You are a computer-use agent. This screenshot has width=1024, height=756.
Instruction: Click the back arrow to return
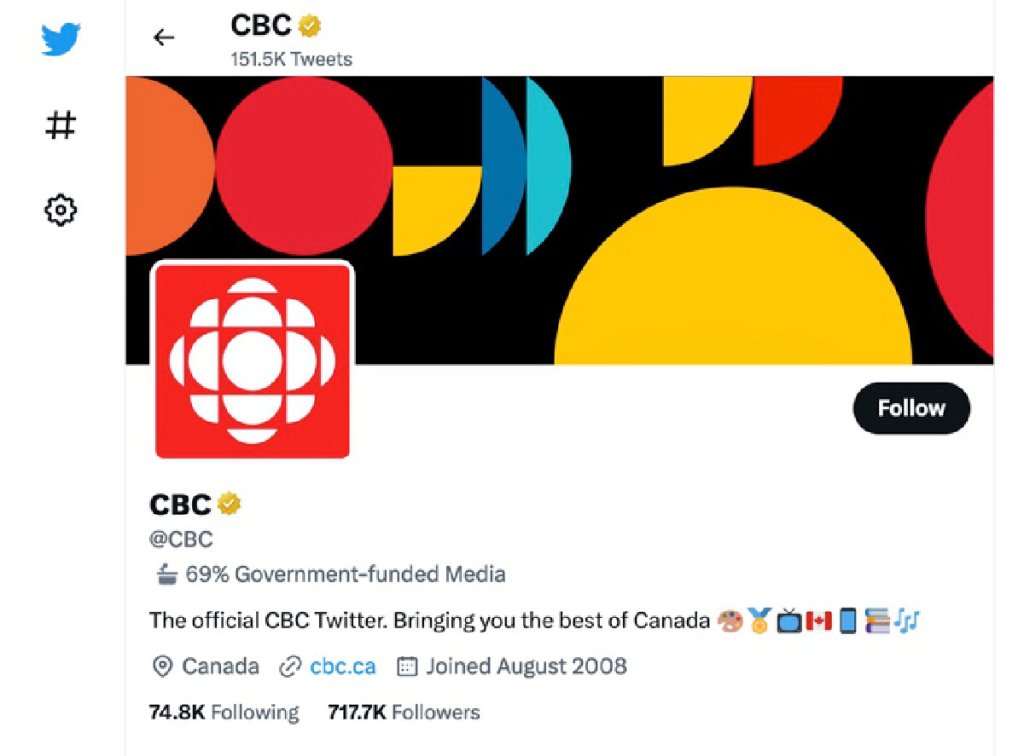pyautogui.click(x=163, y=36)
